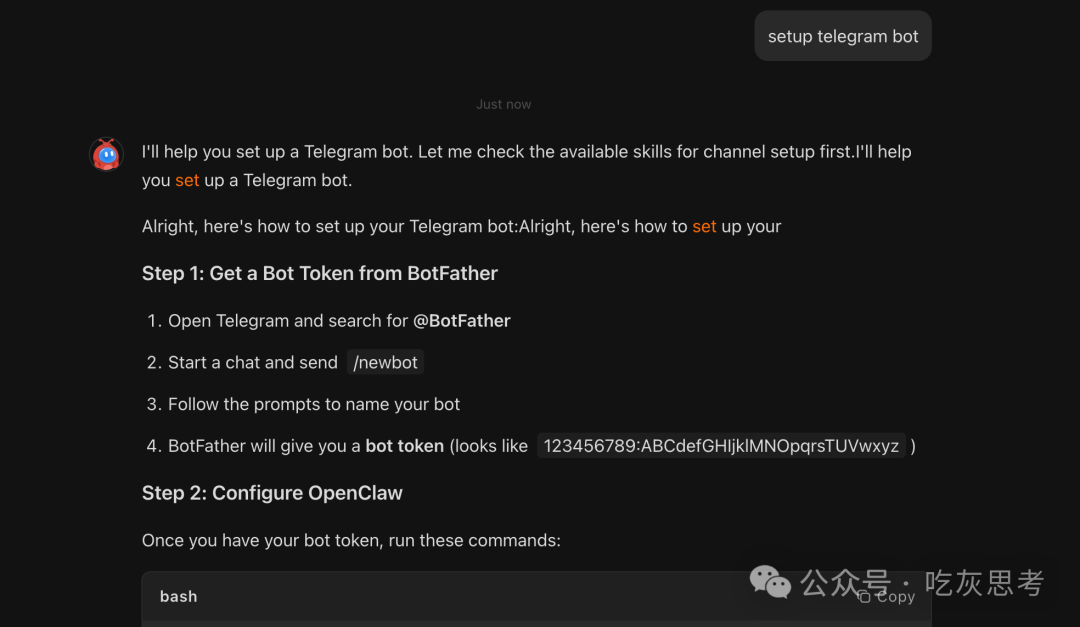
Task: Select the 'setup telegram bot' message bubble
Action: pos(843,36)
